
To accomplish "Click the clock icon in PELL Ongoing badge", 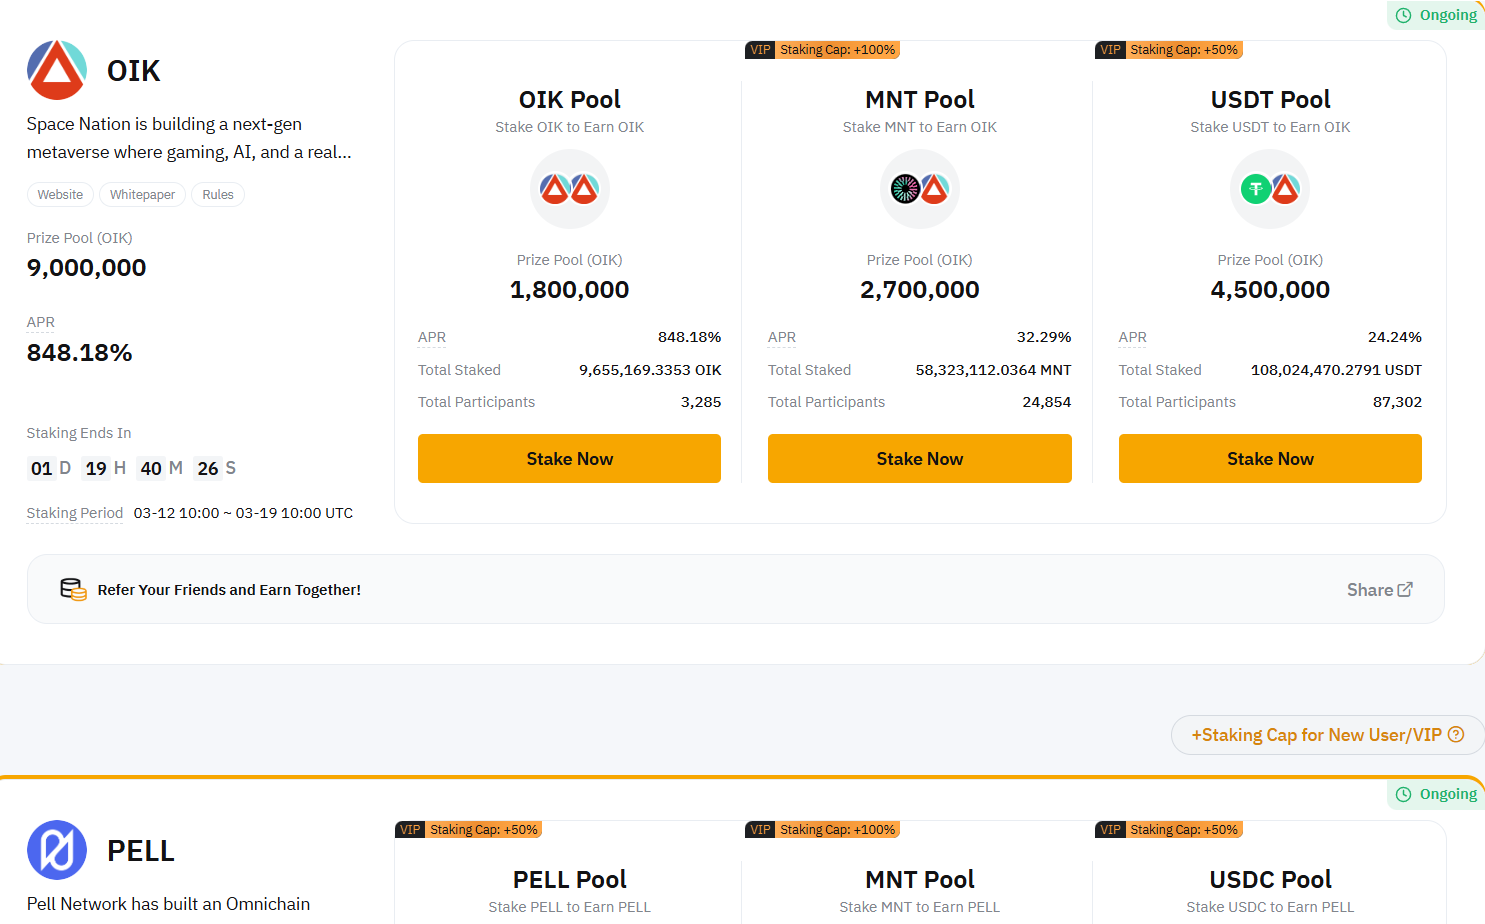I will [x=1404, y=794].
